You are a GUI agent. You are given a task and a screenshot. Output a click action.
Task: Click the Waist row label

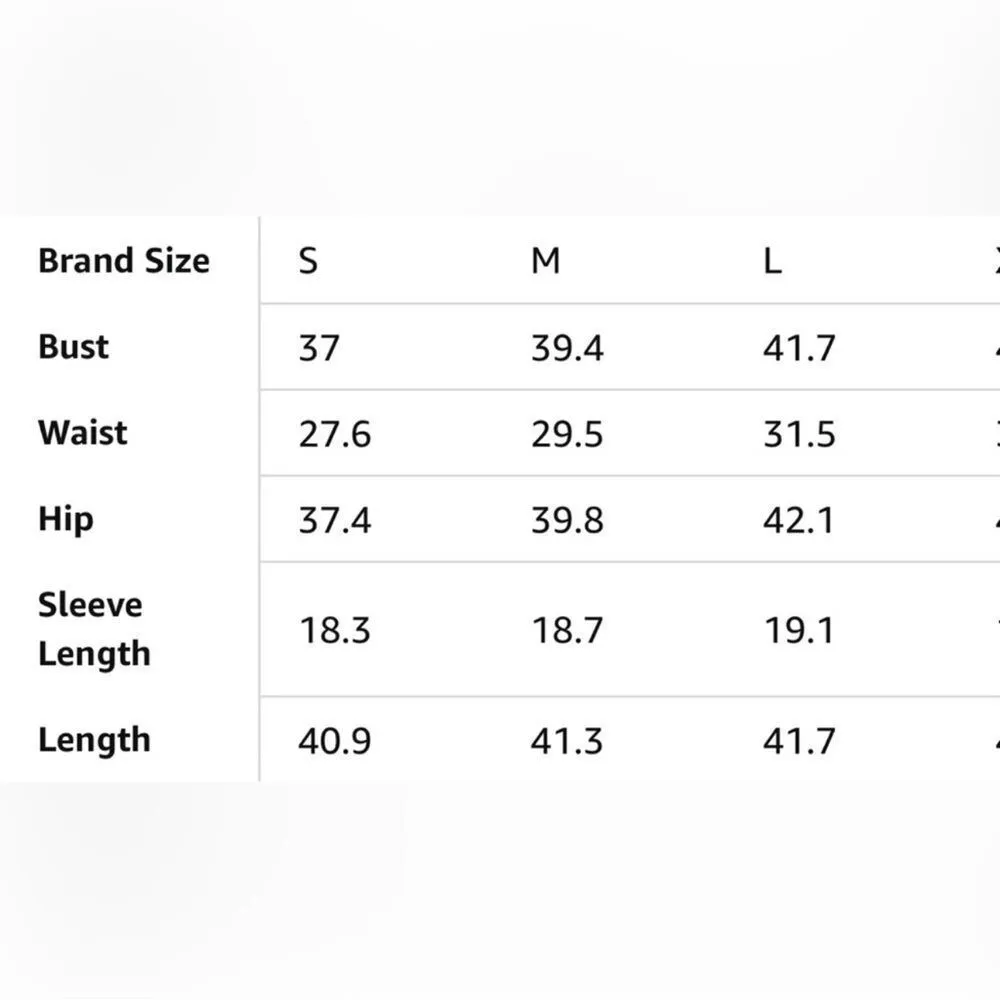coord(83,433)
